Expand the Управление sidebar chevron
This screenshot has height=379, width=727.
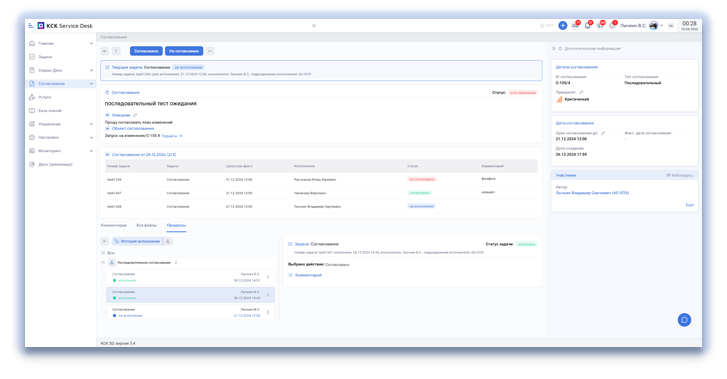(x=91, y=124)
